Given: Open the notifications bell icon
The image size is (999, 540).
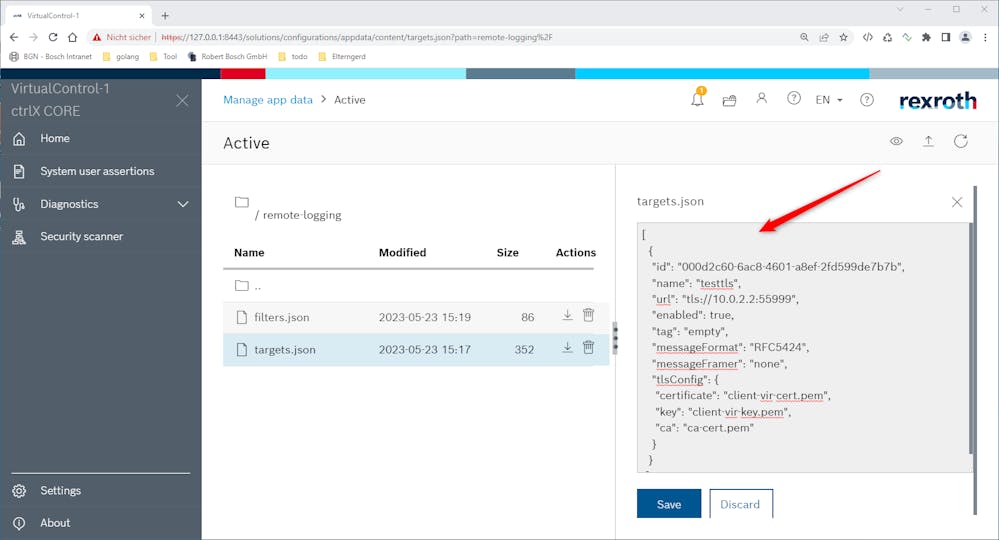Looking at the screenshot, I should pyautogui.click(x=698, y=99).
